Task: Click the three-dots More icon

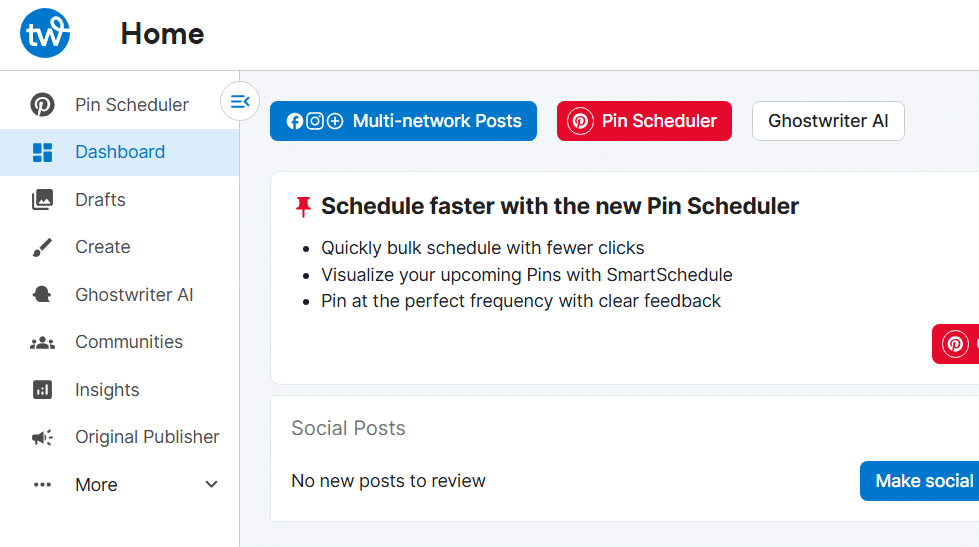Action: tap(42, 485)
